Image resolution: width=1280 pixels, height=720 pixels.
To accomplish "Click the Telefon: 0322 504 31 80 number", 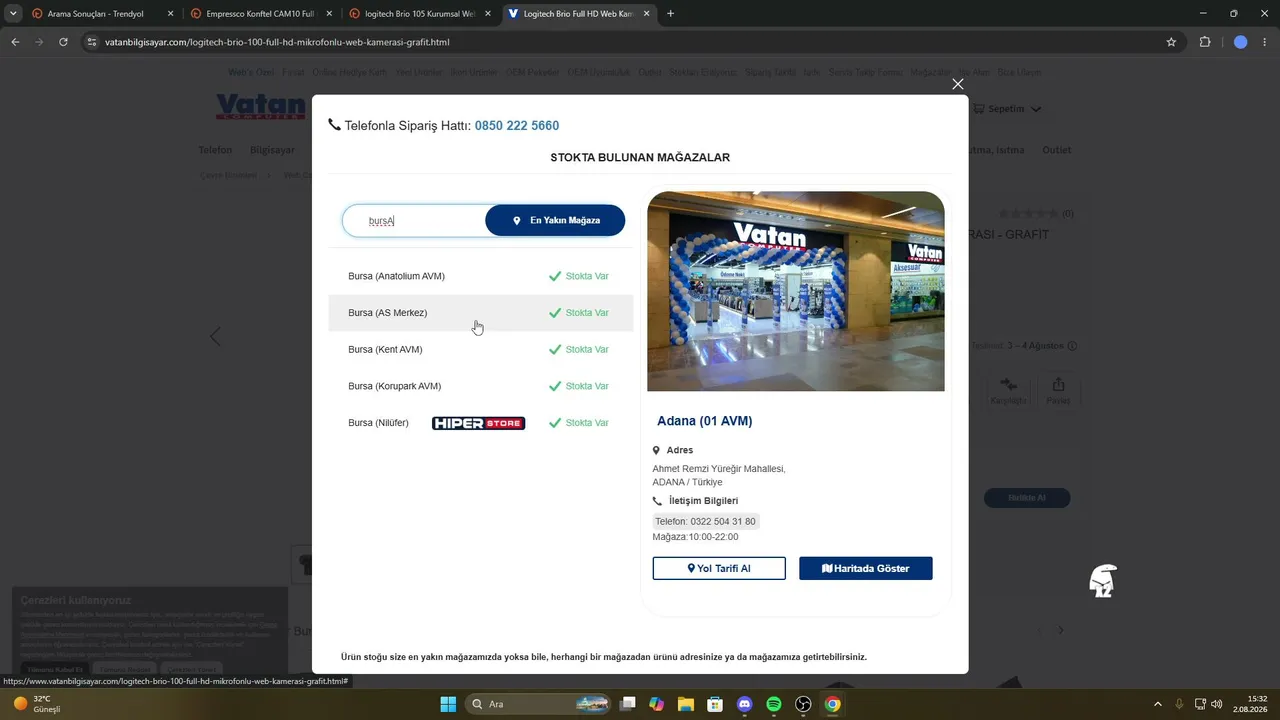I will 705,522.
